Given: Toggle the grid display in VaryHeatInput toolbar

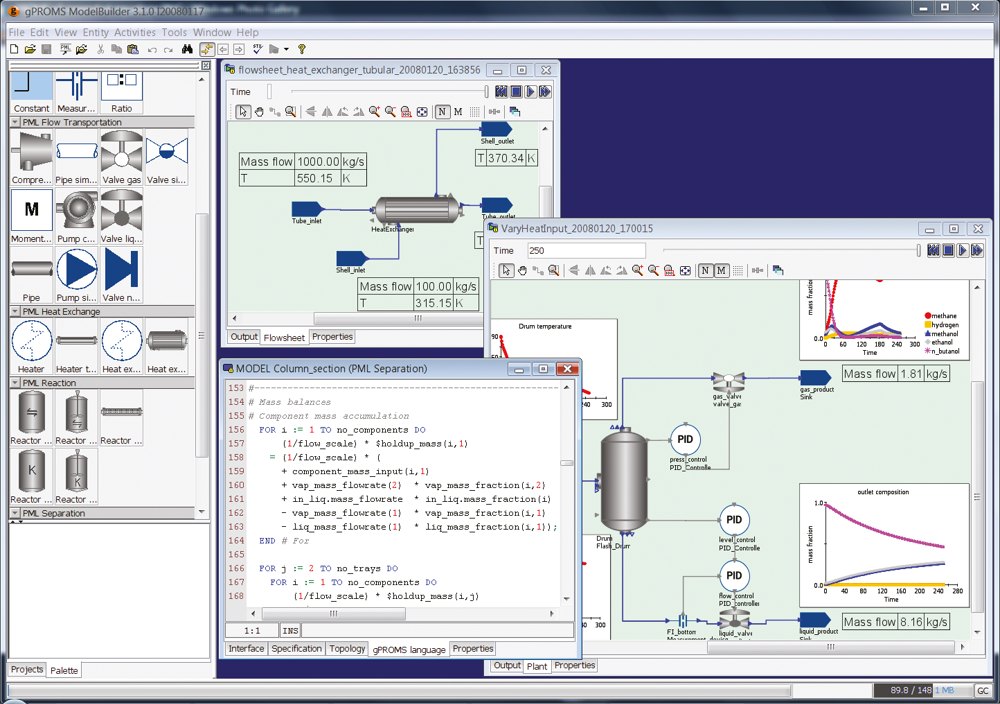Looking at the screenshot, I should (x=738, y=270).
